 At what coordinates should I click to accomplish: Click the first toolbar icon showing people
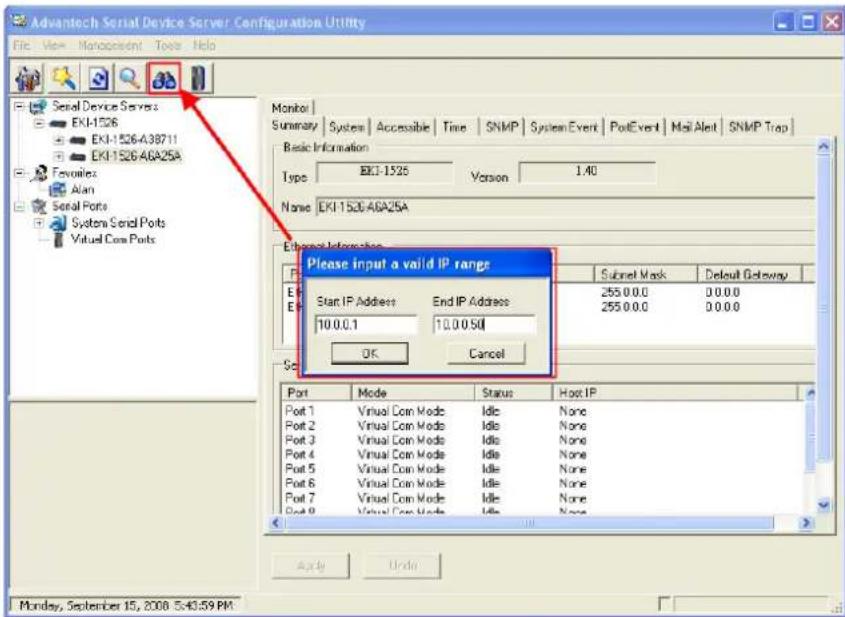click(26, 80)
